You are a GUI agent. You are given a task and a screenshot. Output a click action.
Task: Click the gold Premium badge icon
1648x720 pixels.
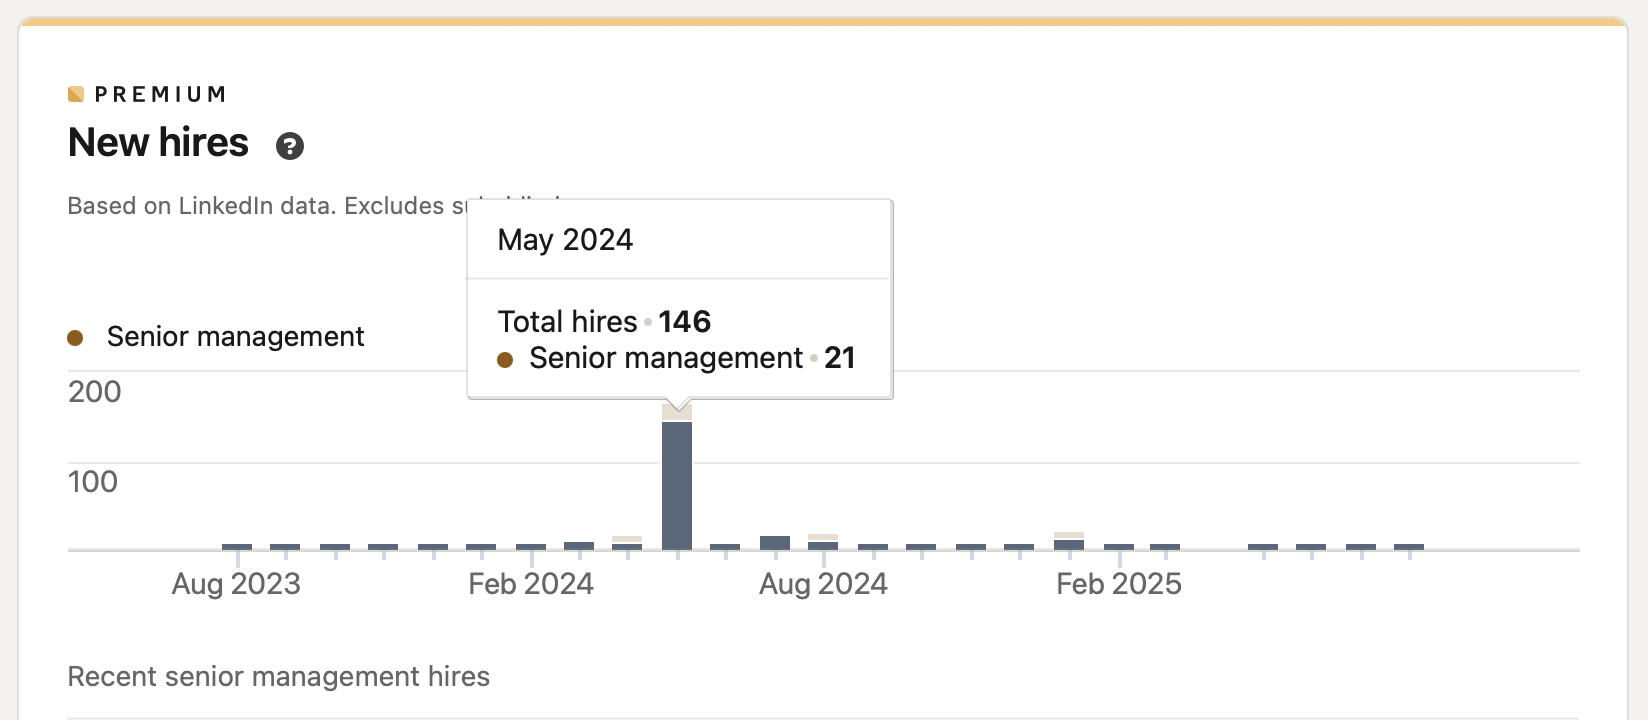click(x=75, y=94)
